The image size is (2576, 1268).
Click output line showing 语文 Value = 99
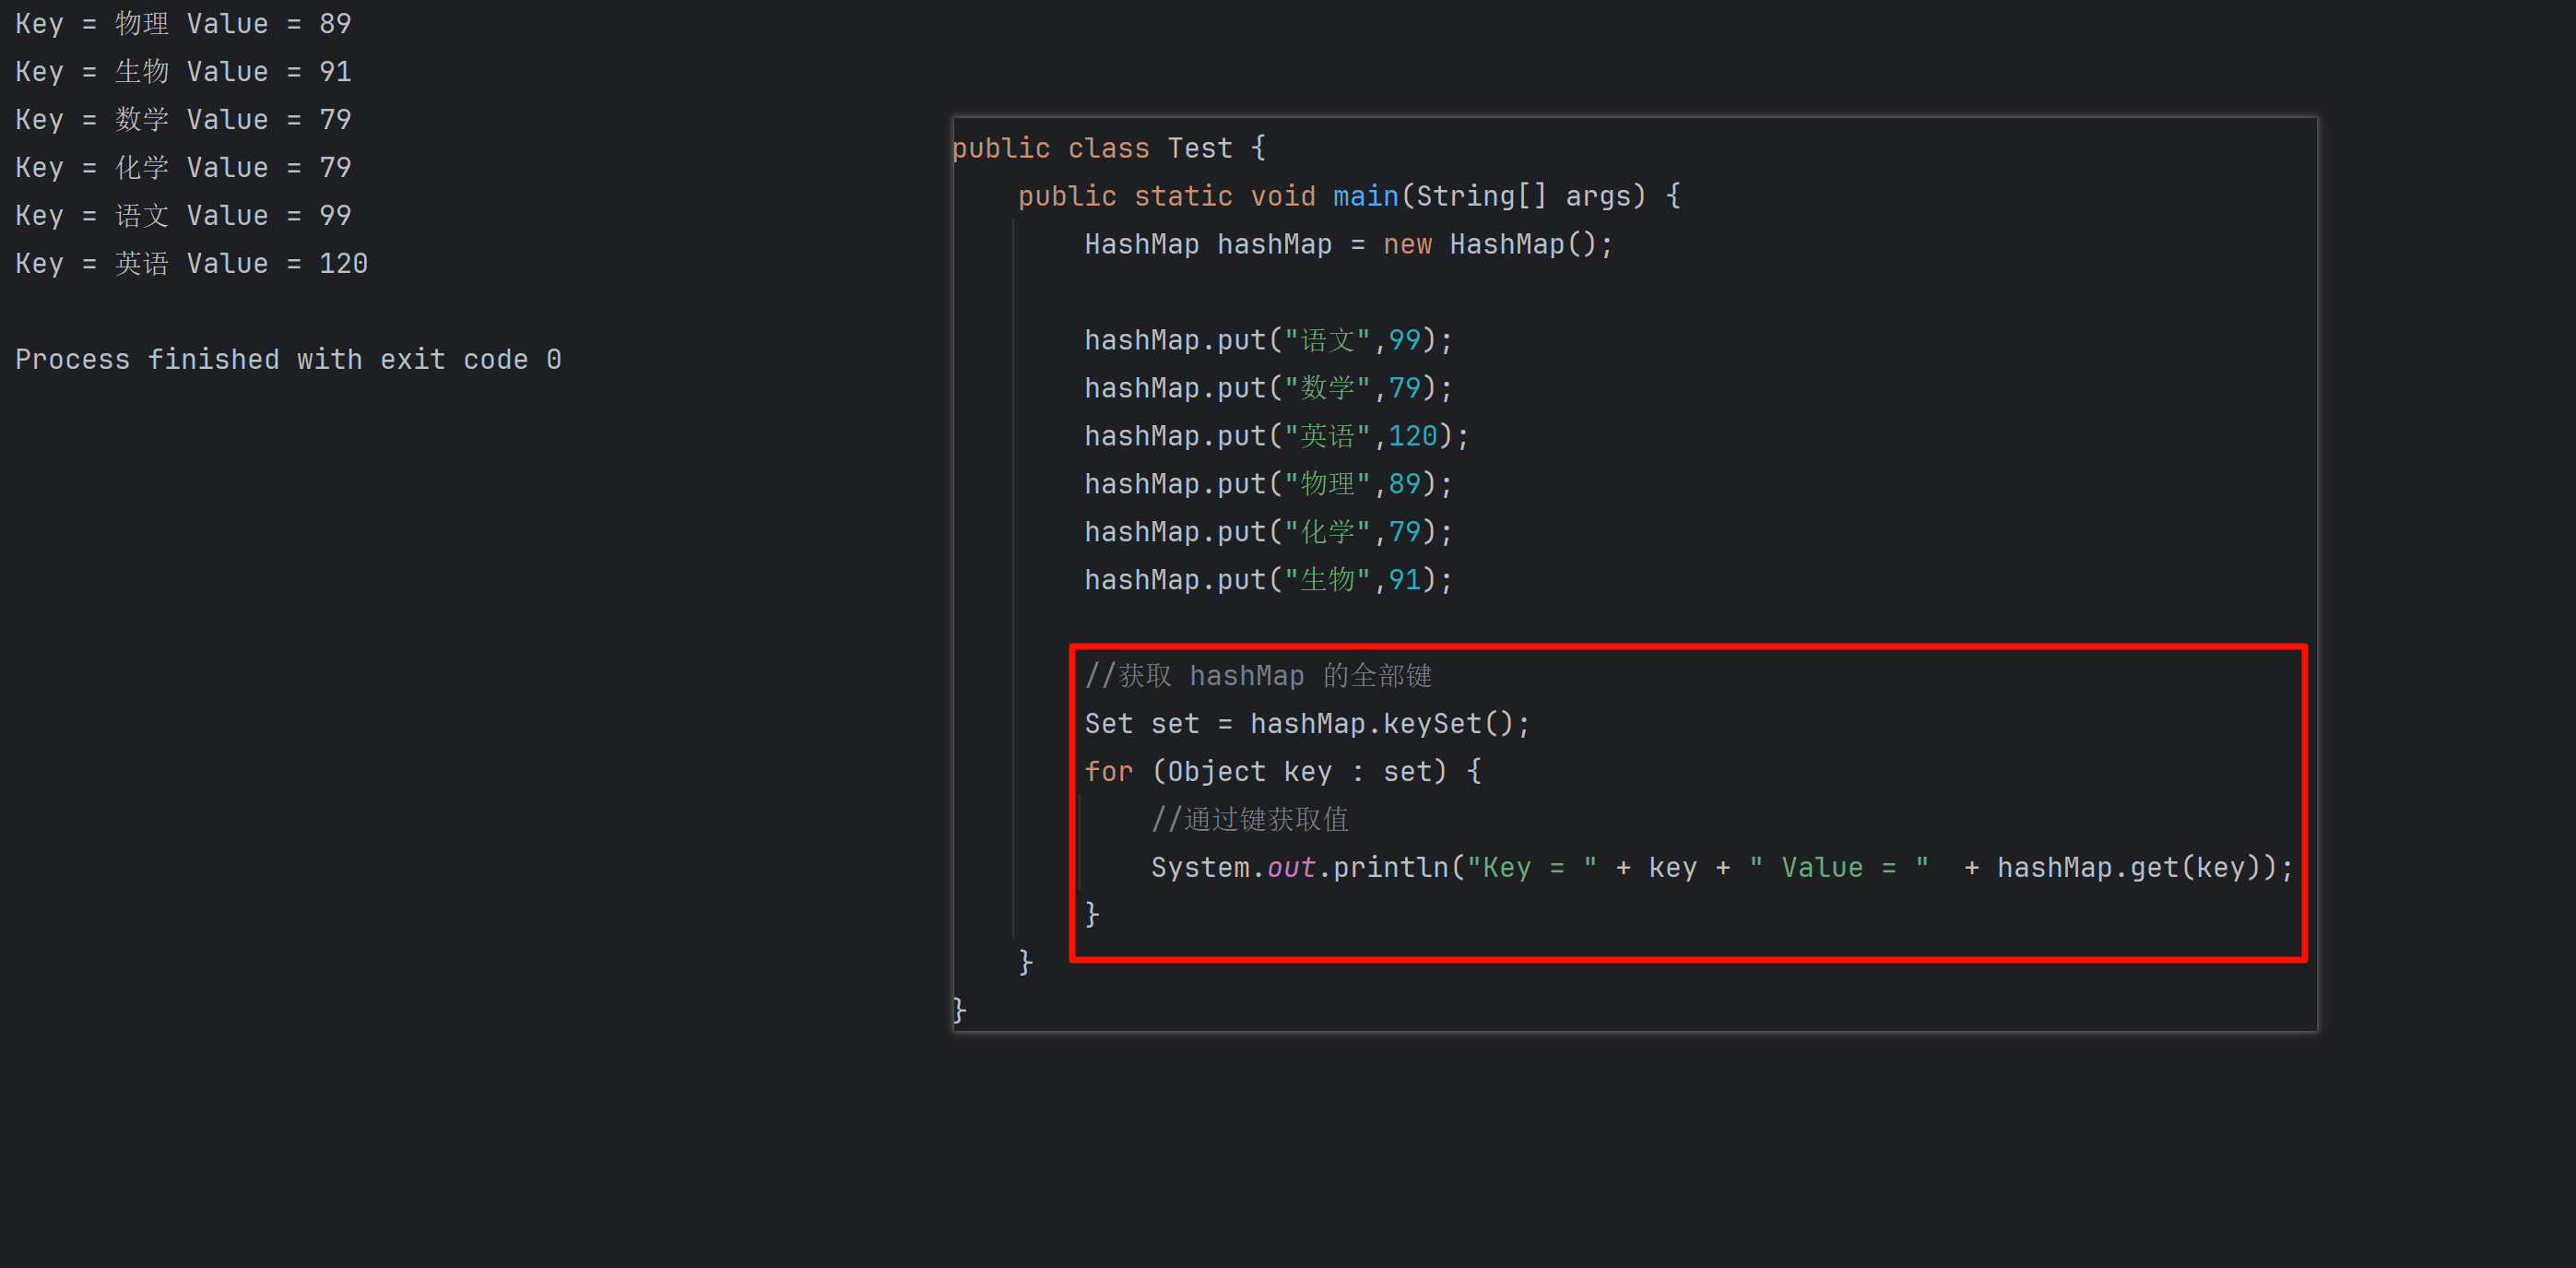[183, 216]
